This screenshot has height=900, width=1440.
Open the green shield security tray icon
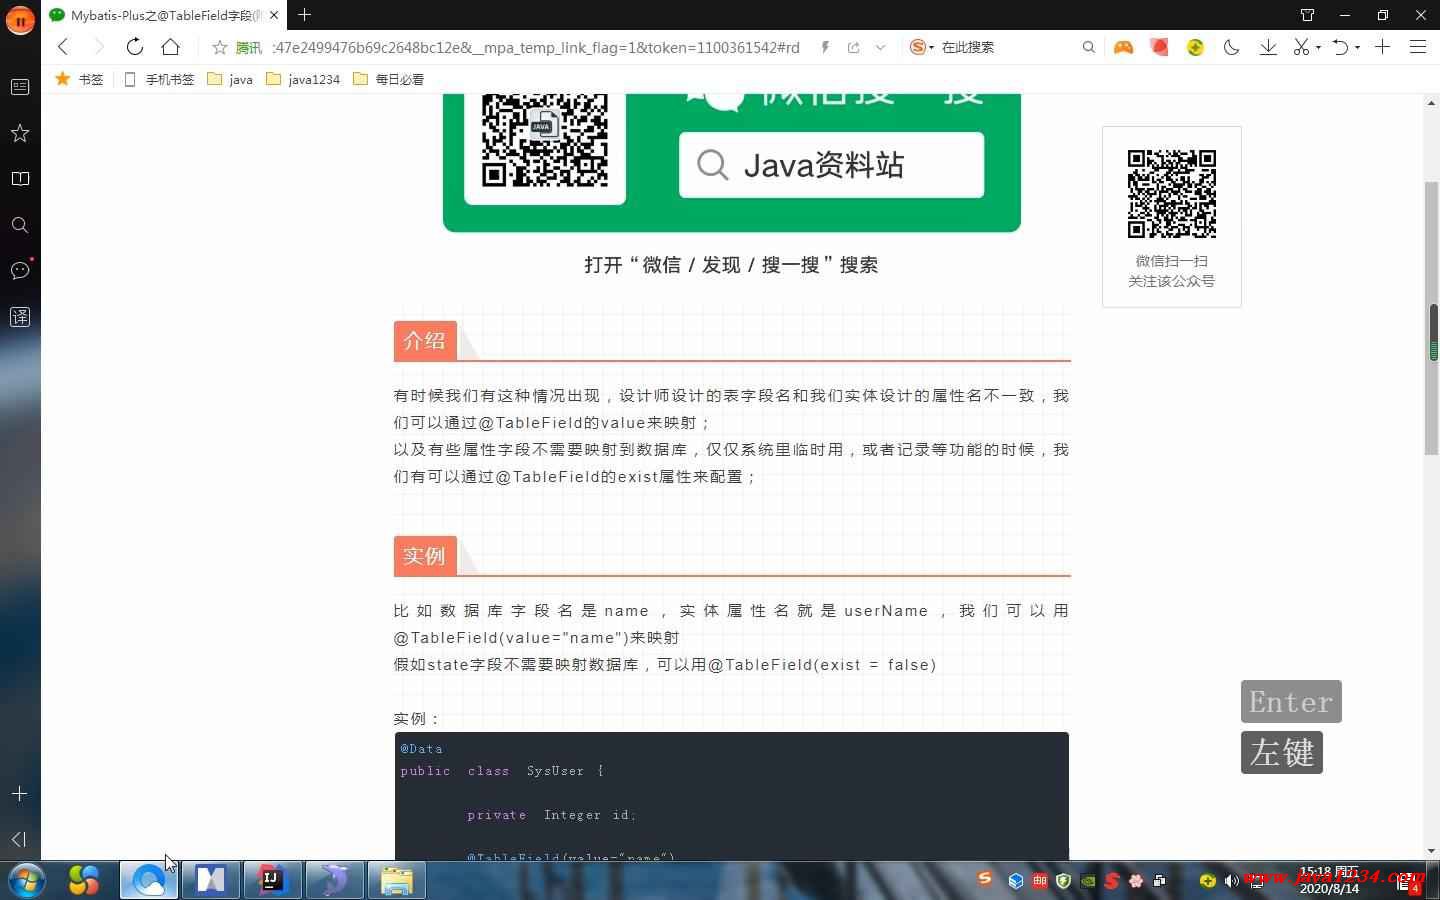[x=1064, y=881]
